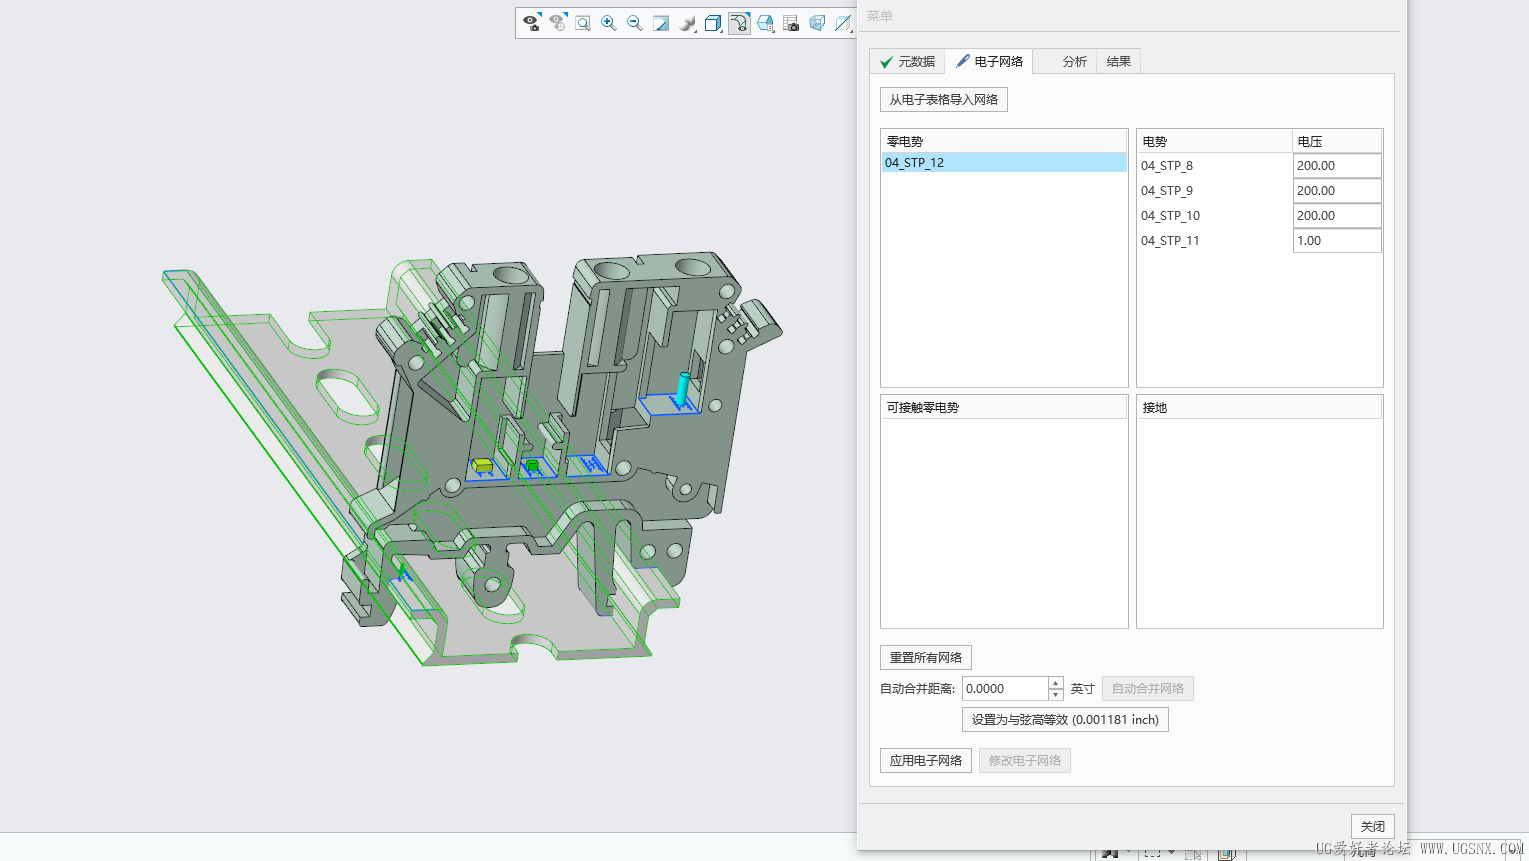Viewport: 1529px width, 861px height.
Task: Edit the voltage field for 04_STP_8
Action: click(x=1337, y=166)
